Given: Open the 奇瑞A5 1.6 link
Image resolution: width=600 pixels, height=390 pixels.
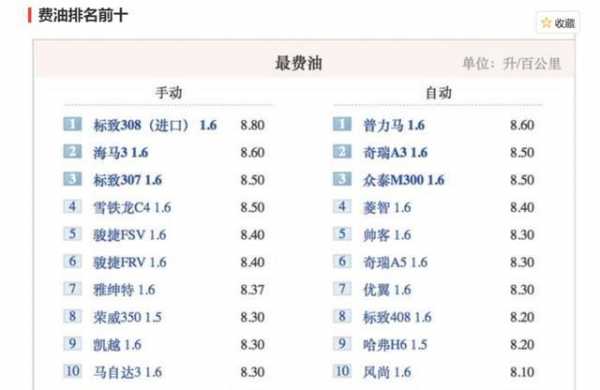Looking at the screenshot, I should pyautogui.click(x=395, y=262).
